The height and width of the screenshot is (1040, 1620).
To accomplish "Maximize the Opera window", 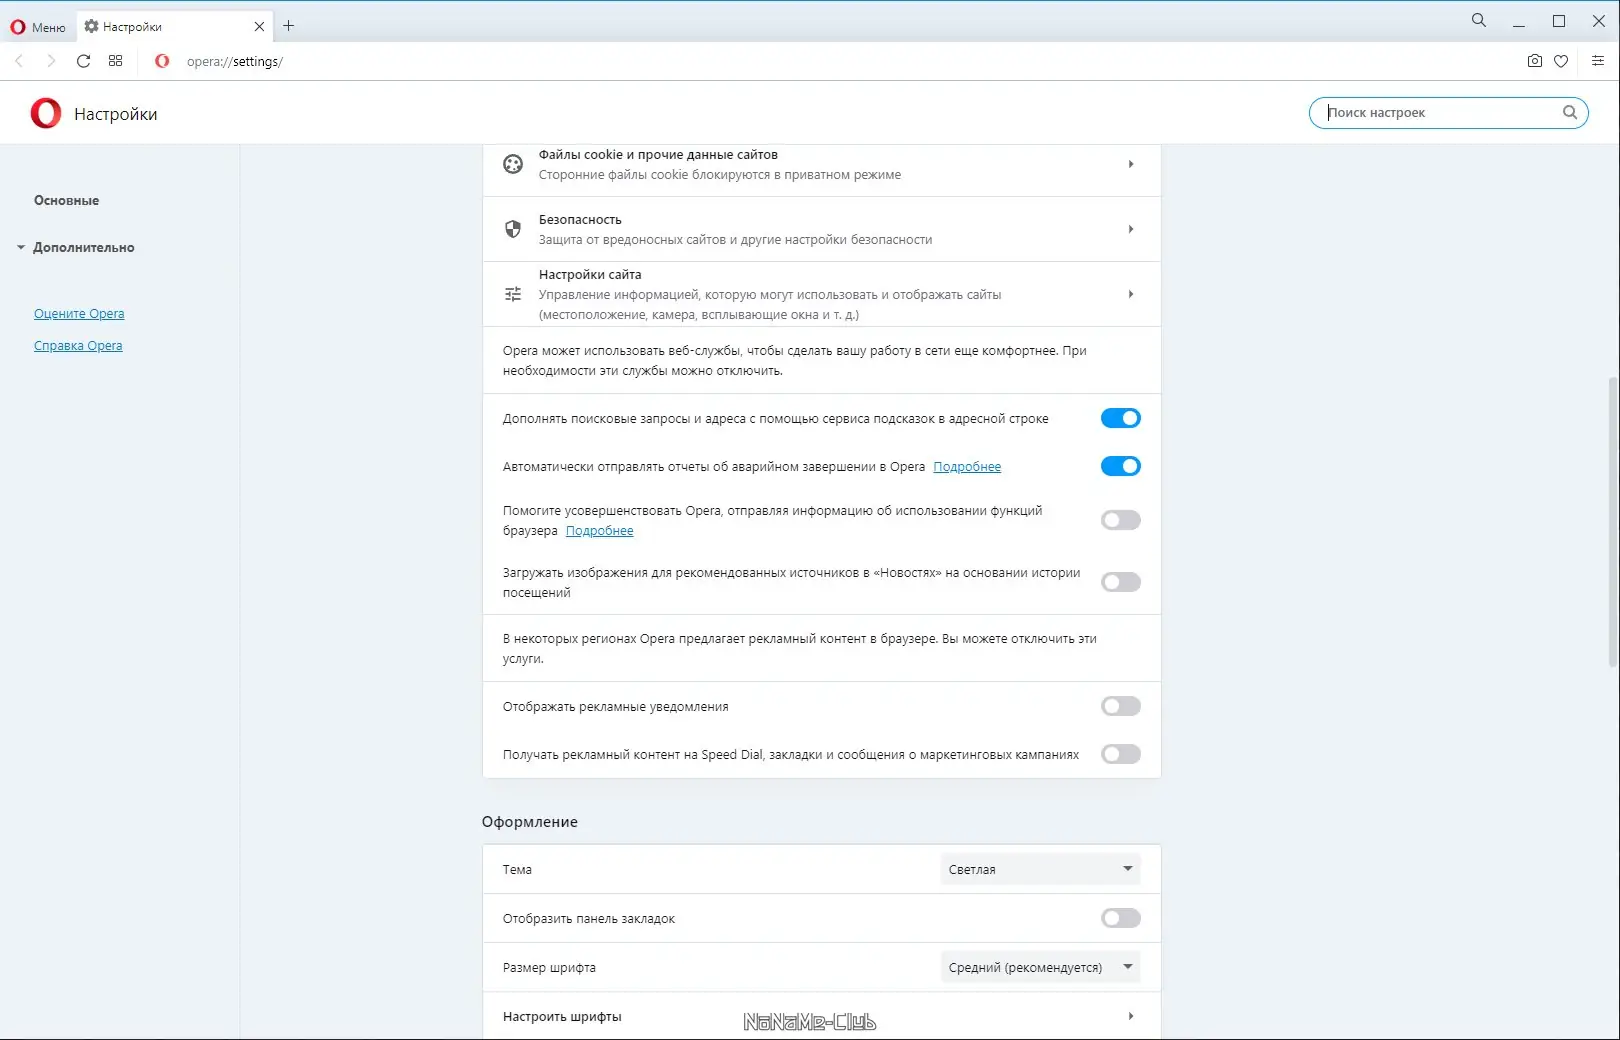I will point(1559,21).
